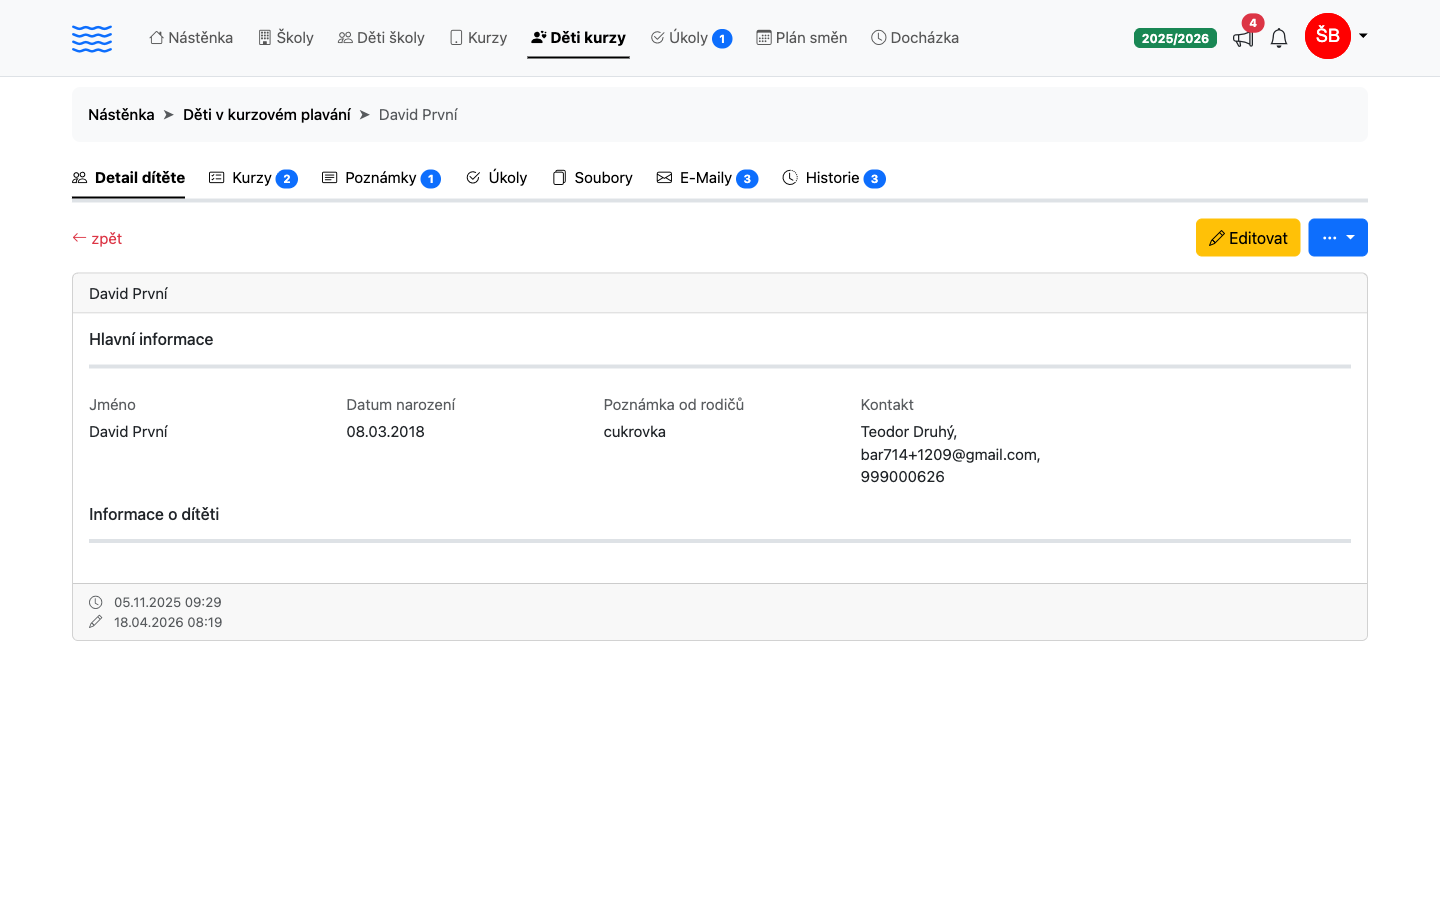Open the Historie tab
This screenshot has width=1440, height=900.
[834, 178]
